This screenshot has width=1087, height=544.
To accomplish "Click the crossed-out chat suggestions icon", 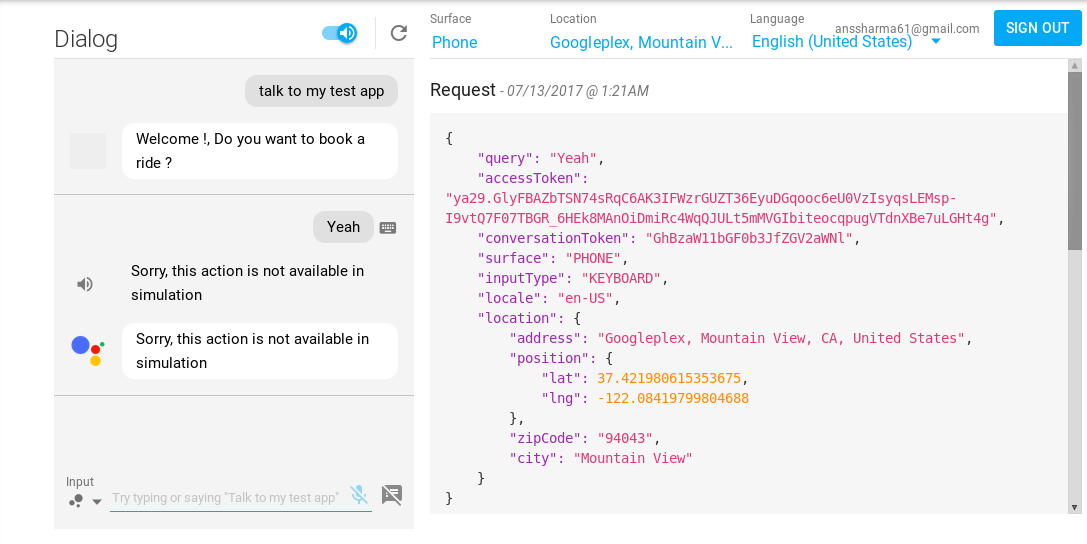I will point(392,495).
